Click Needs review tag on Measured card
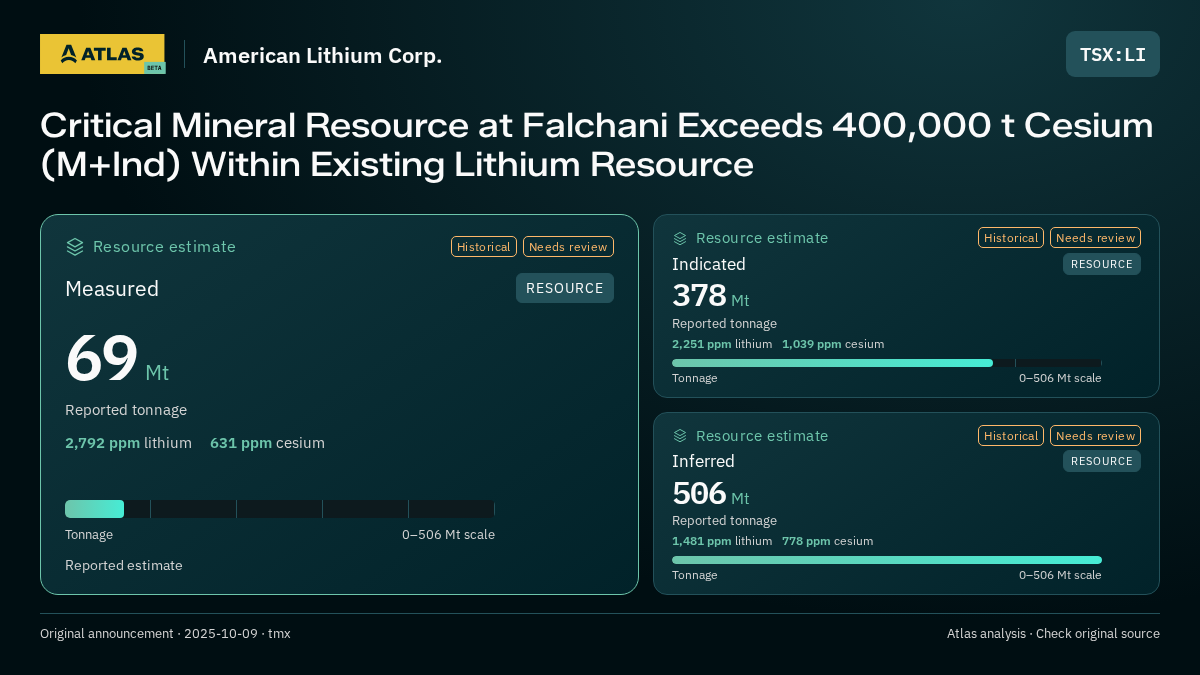This screenshot has height=675, width=1200. tap(568, 247)
